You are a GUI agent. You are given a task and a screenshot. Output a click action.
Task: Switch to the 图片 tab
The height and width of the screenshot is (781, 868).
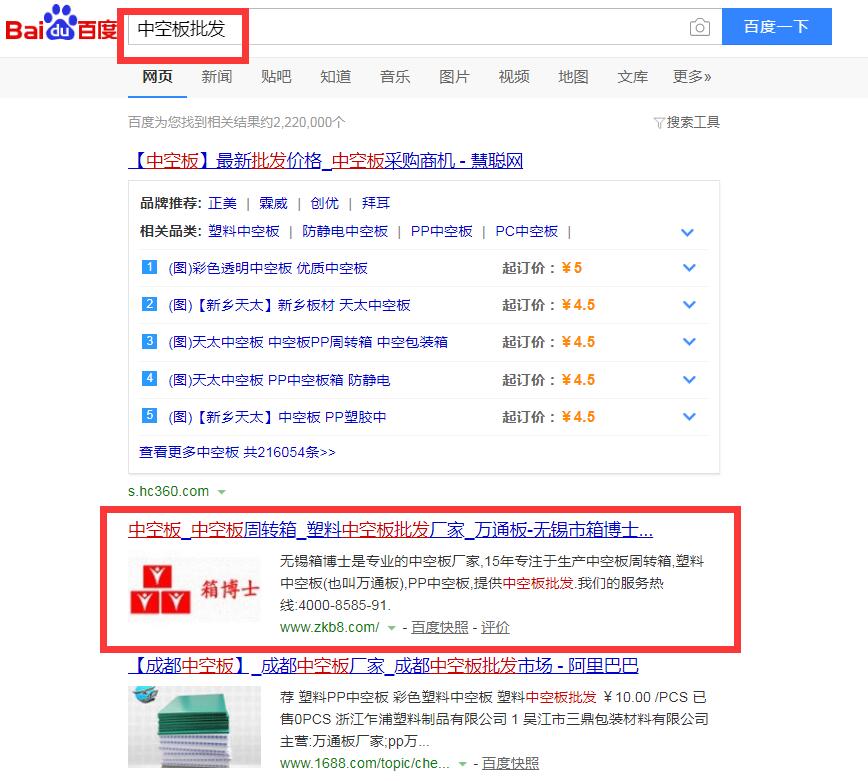click(454, 77)
